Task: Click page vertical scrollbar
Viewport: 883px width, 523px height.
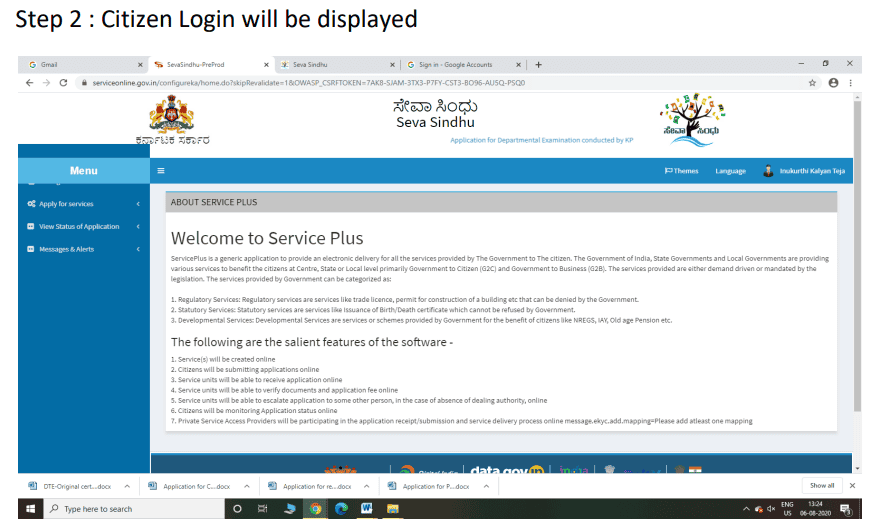Action: click(x=857, y=256)
